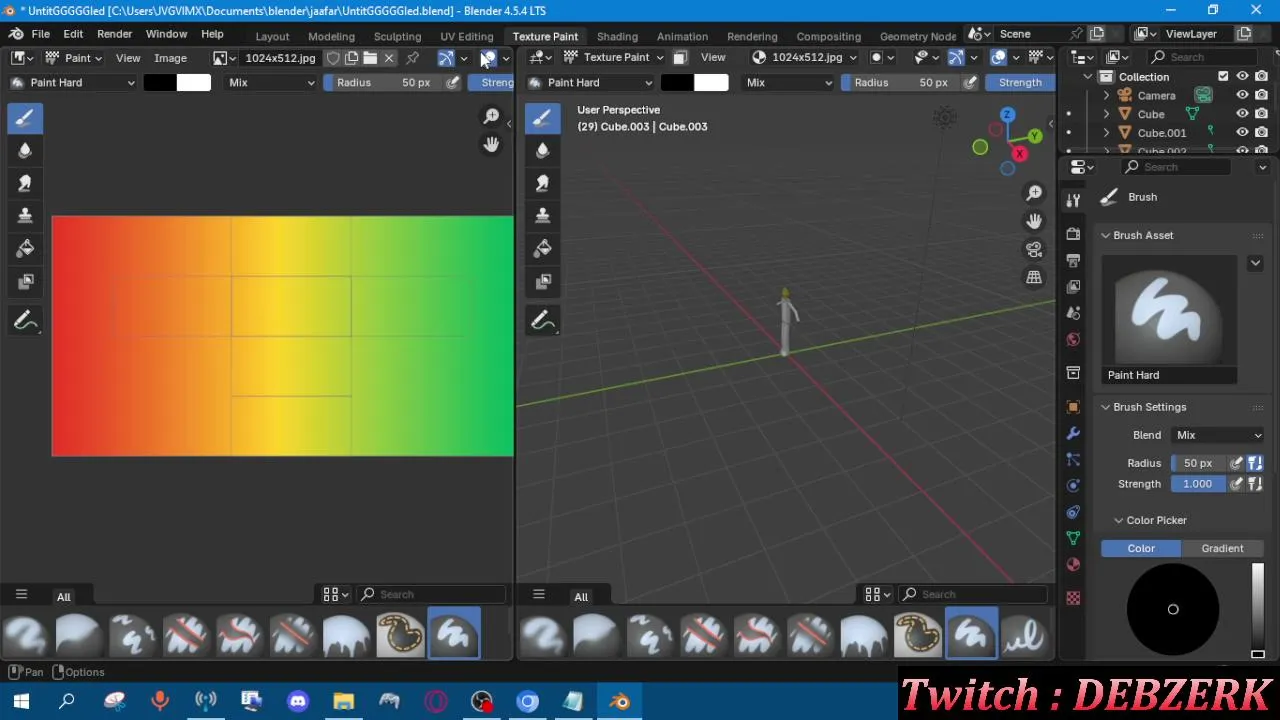Open Blend Mix dropdown in Brush Settings
Screen dimensions: 1280x720
click(1218, 435)
